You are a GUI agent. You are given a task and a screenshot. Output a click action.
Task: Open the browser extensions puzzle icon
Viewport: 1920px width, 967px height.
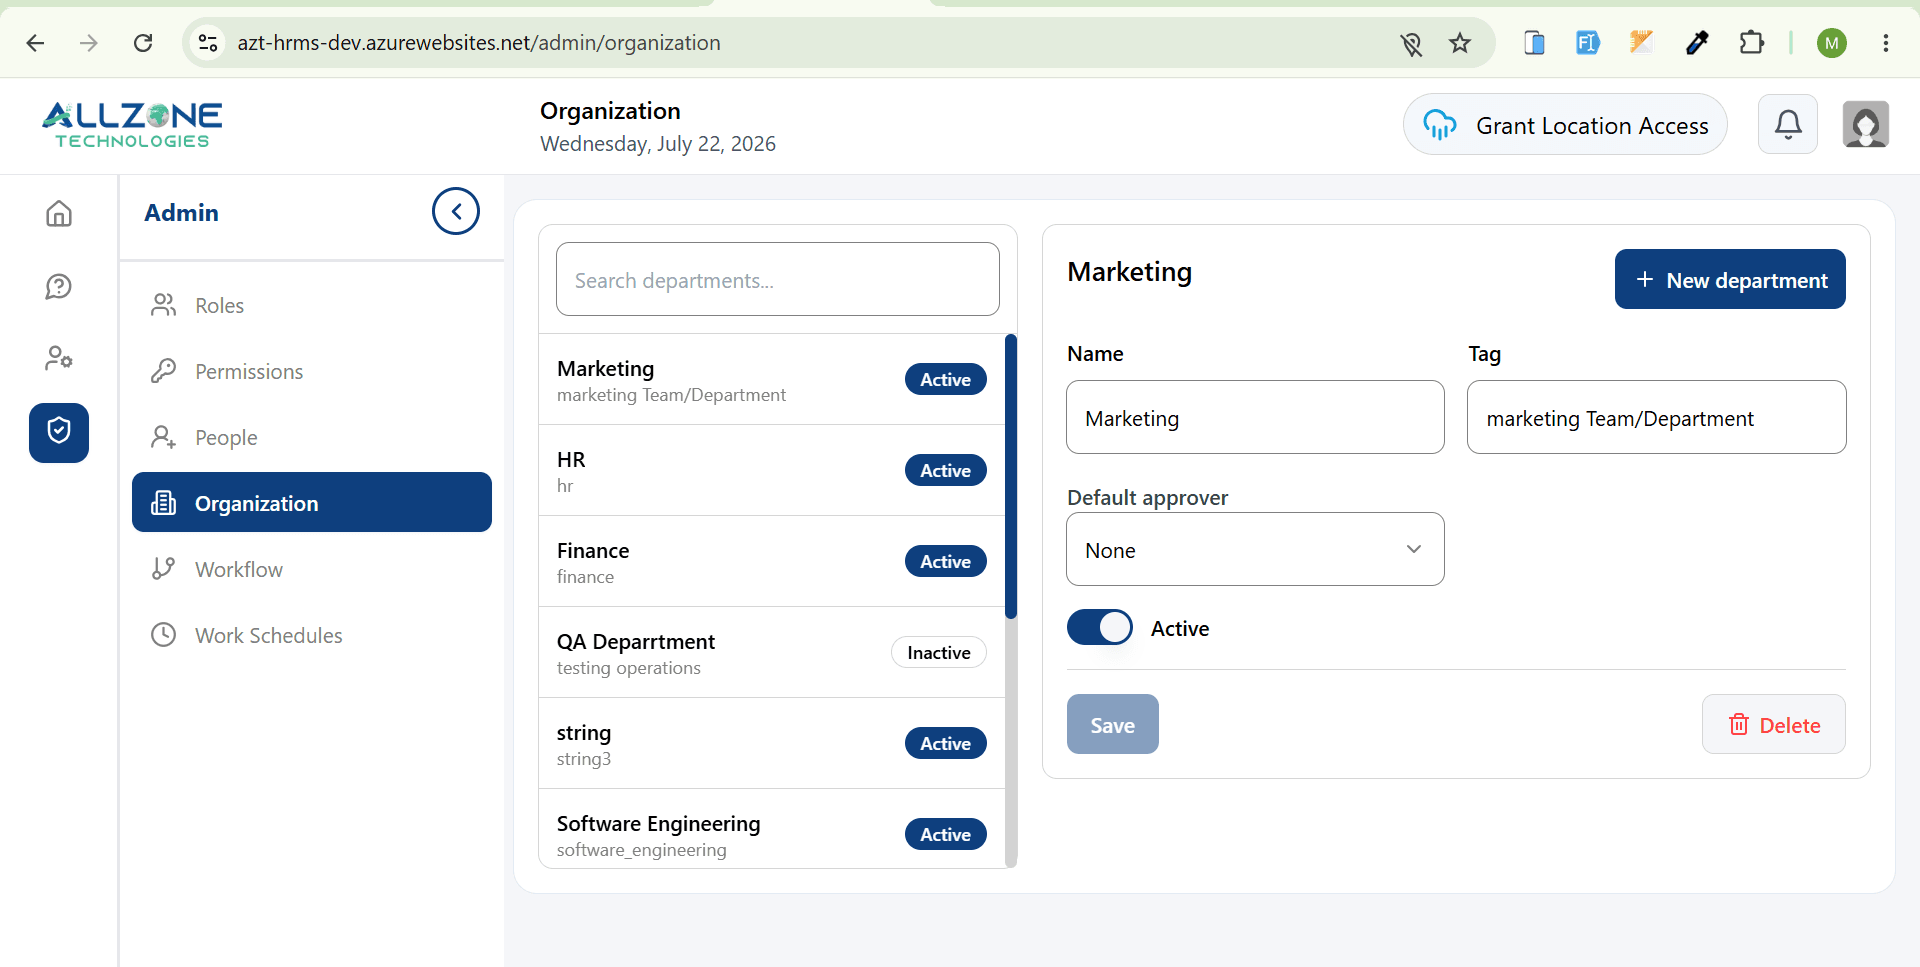pyautogui.click(x=1752, y=43)
